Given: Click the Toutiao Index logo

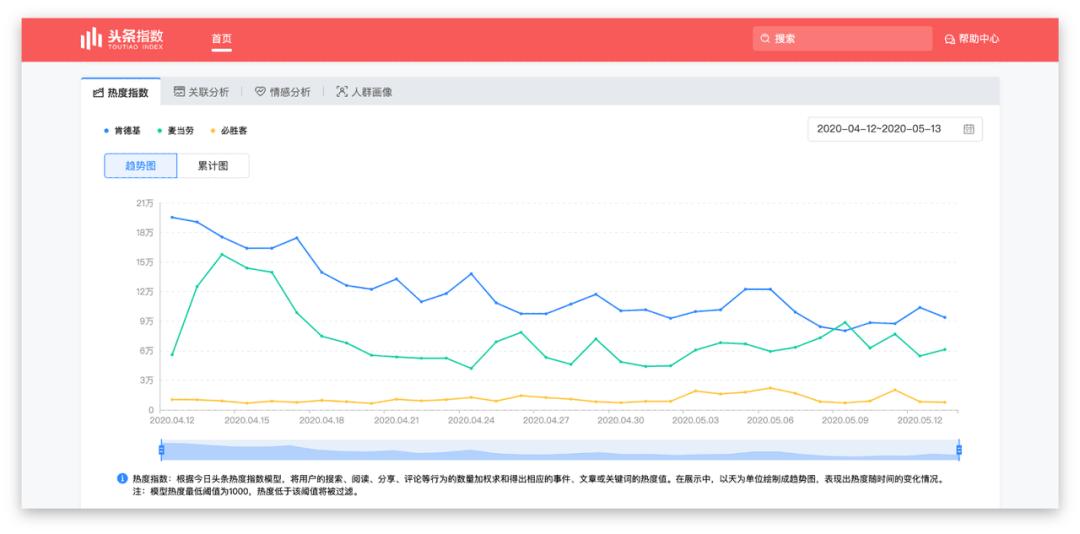Looking at the screenshot, I should (x=122, y=39).
